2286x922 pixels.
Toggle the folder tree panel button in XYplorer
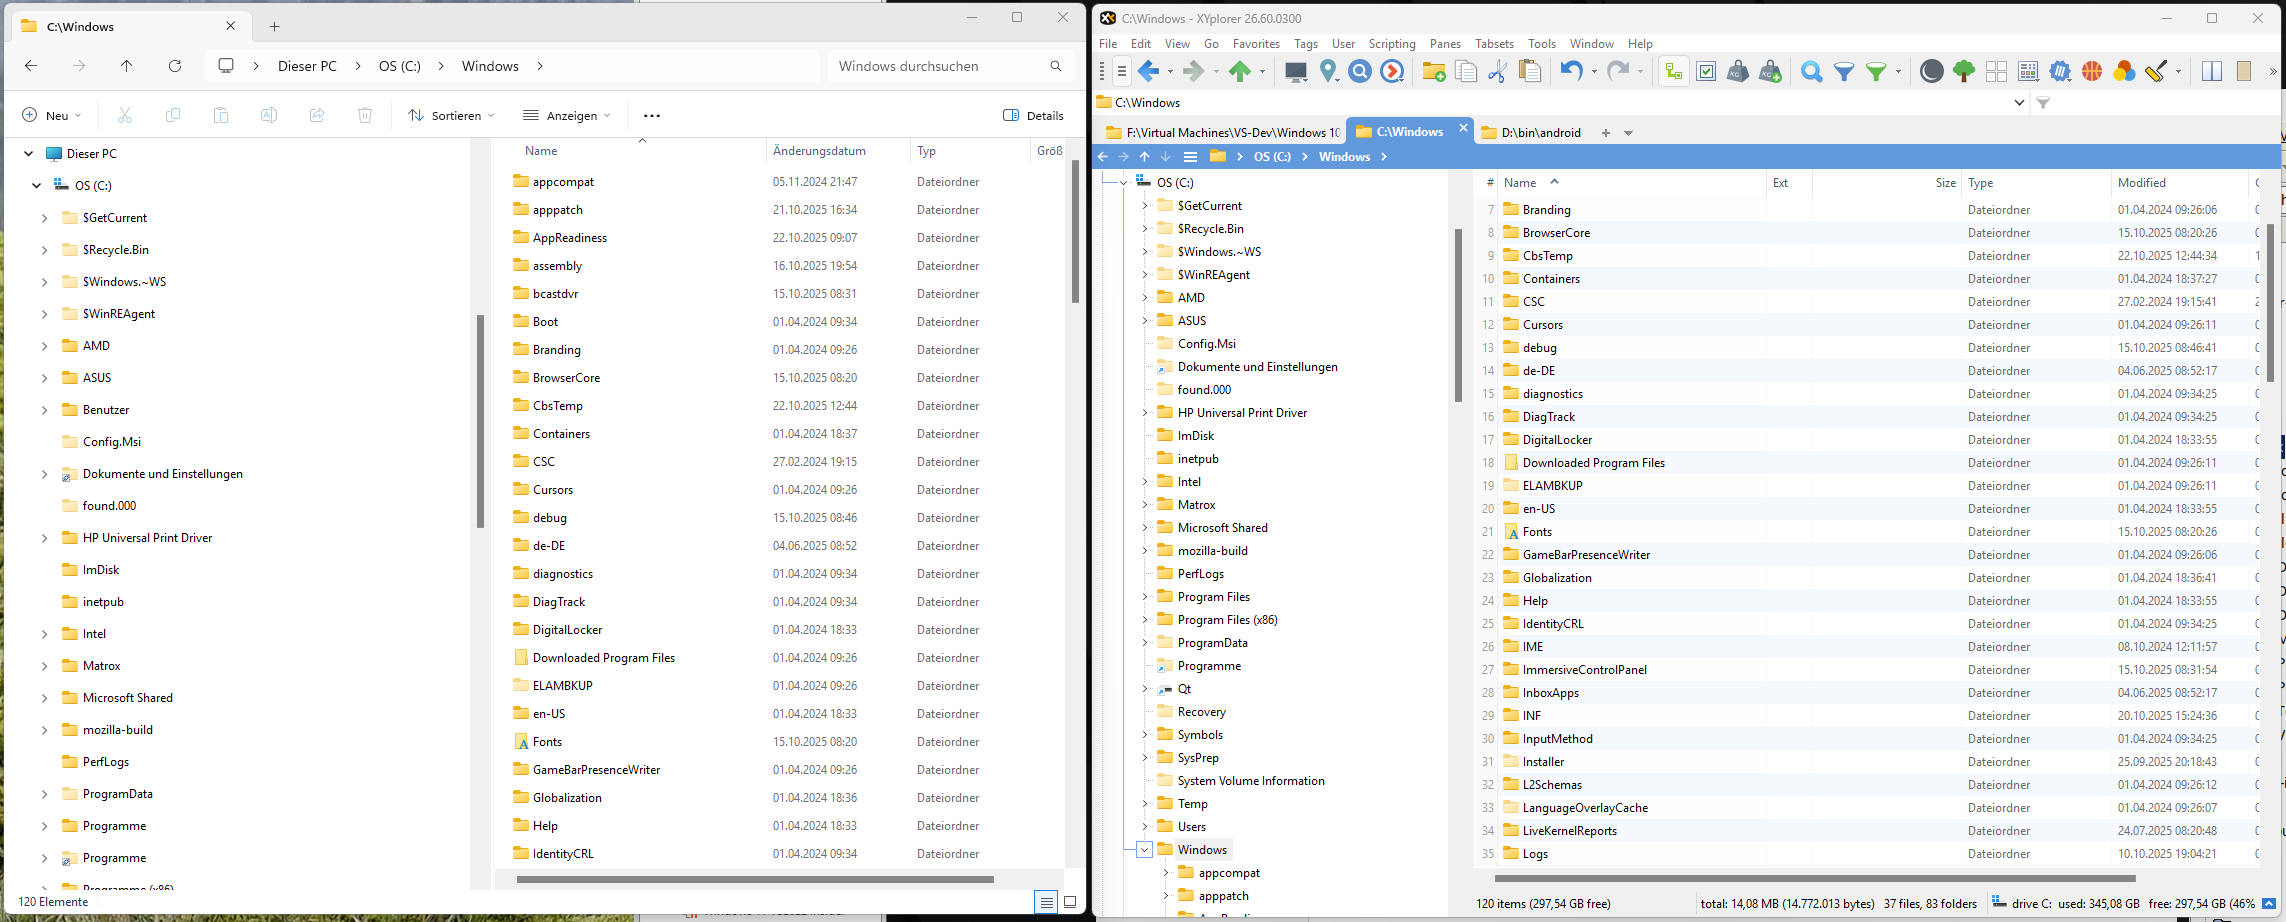point(1674,71)
